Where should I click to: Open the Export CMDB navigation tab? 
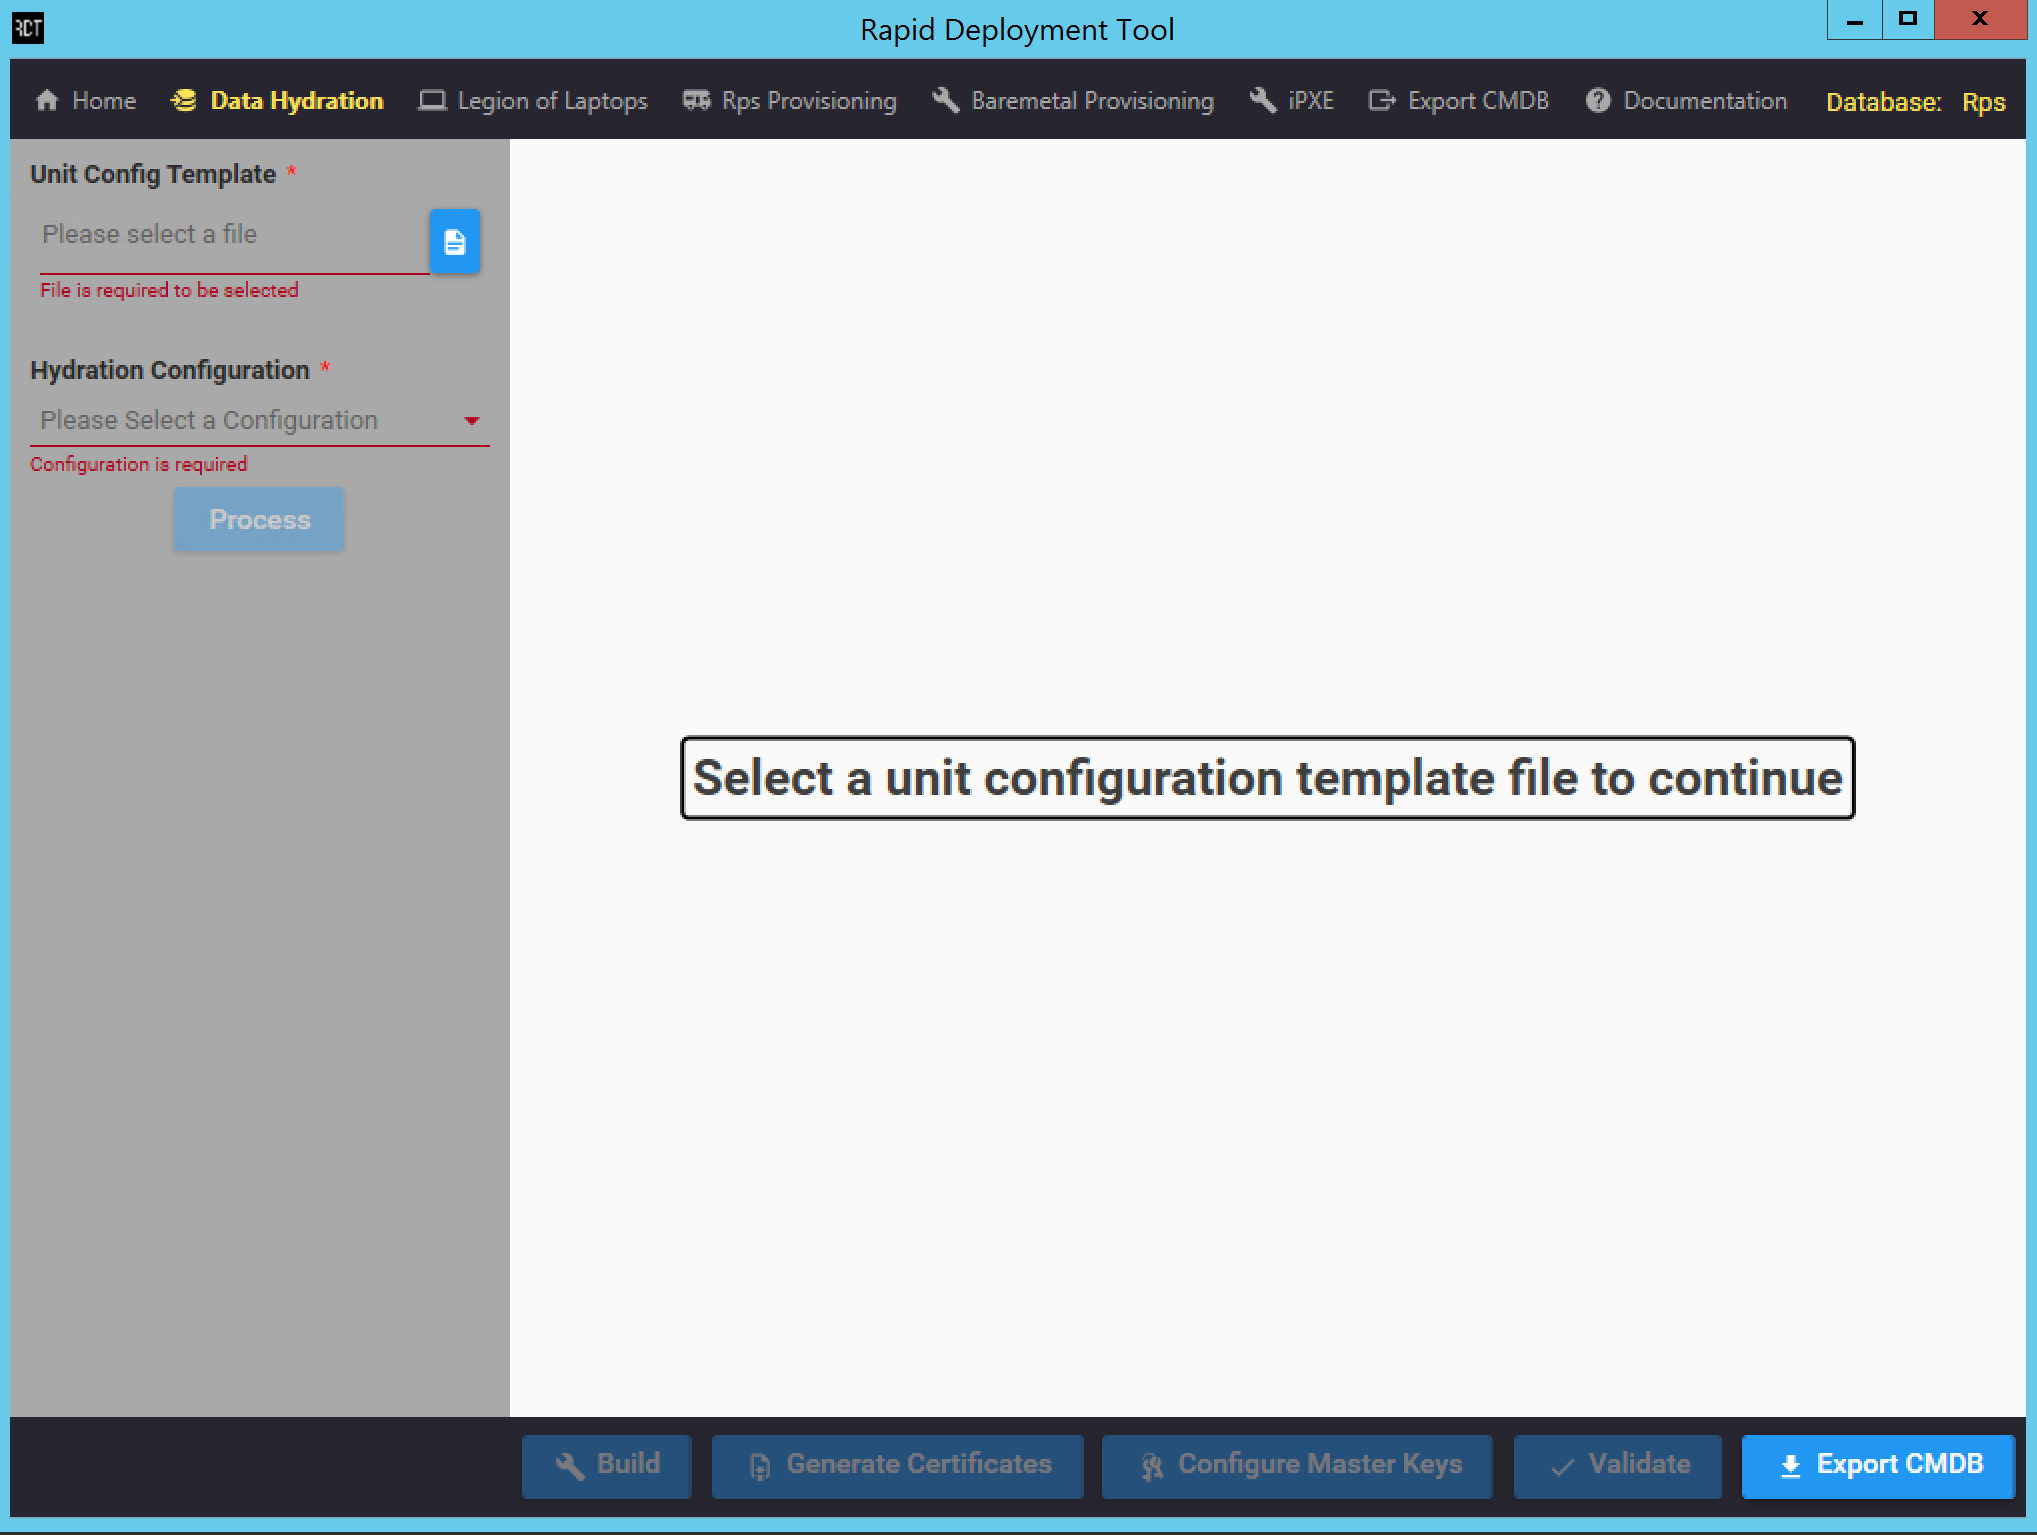coord(1459,101)
